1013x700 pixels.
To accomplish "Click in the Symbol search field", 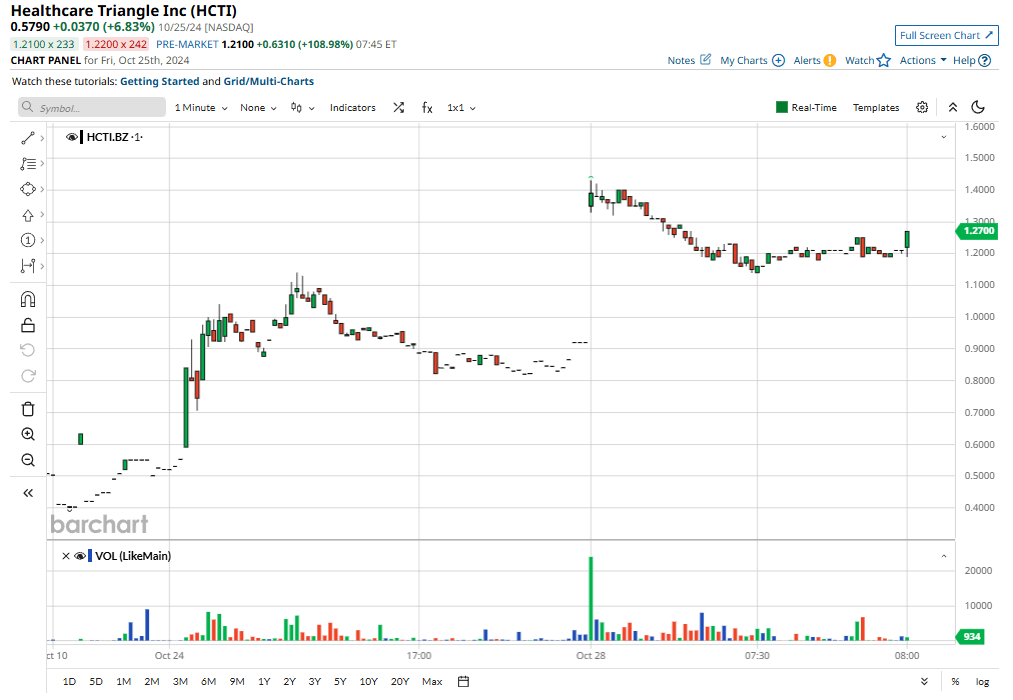I will 92,107.
